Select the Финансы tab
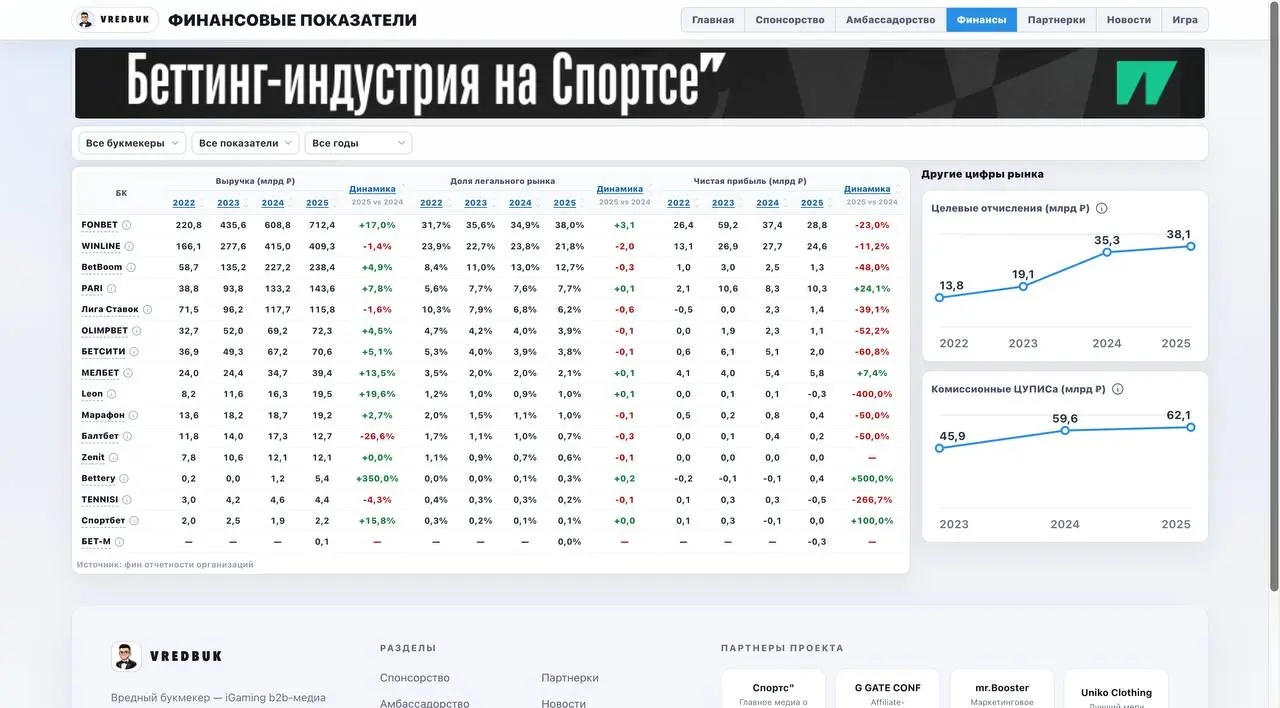Image resolution: width=1280 pixels, height=708 pixels. [x=982, y=20]
